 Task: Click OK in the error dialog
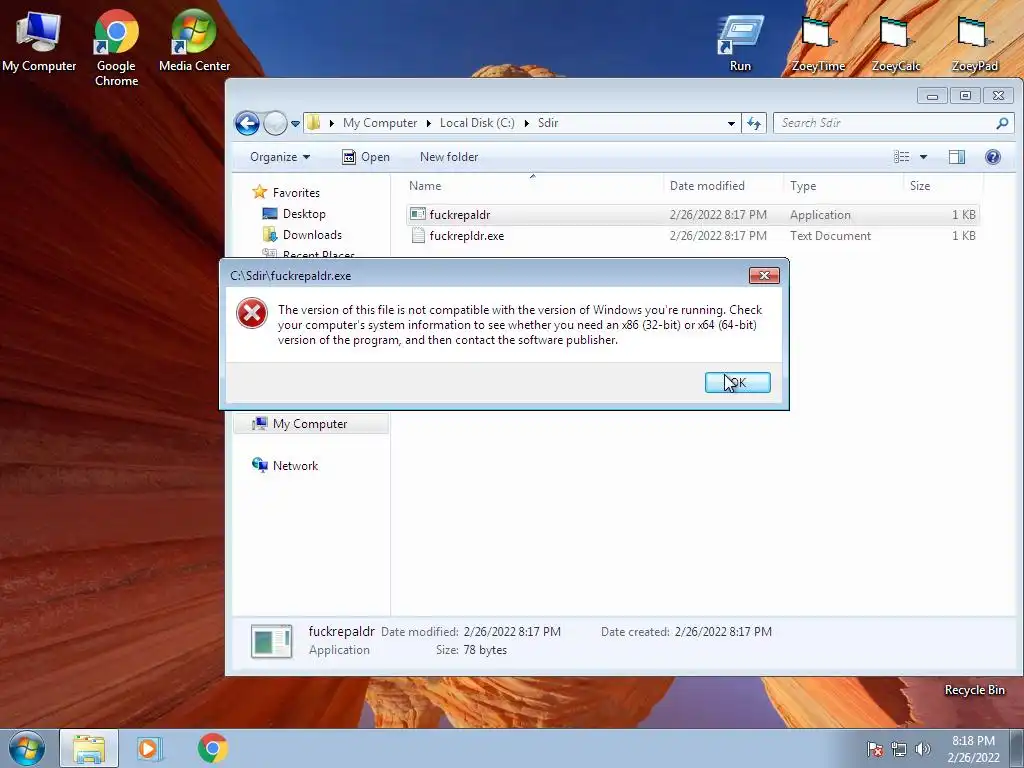click(737, 383)
